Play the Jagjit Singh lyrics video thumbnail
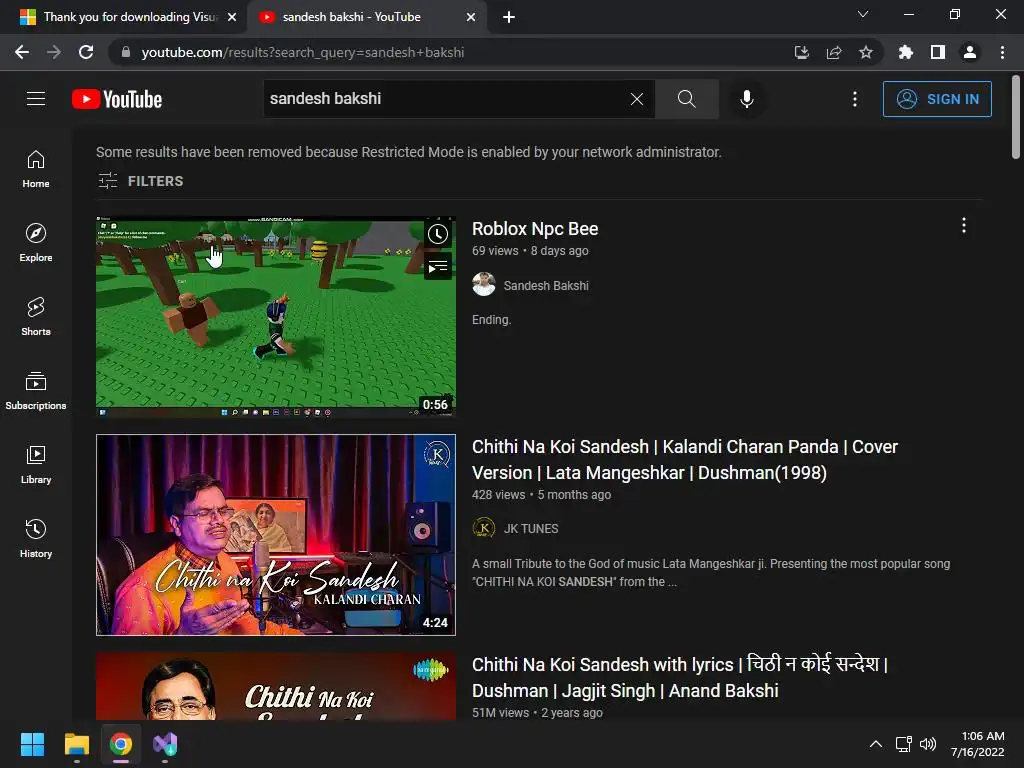 276,686
